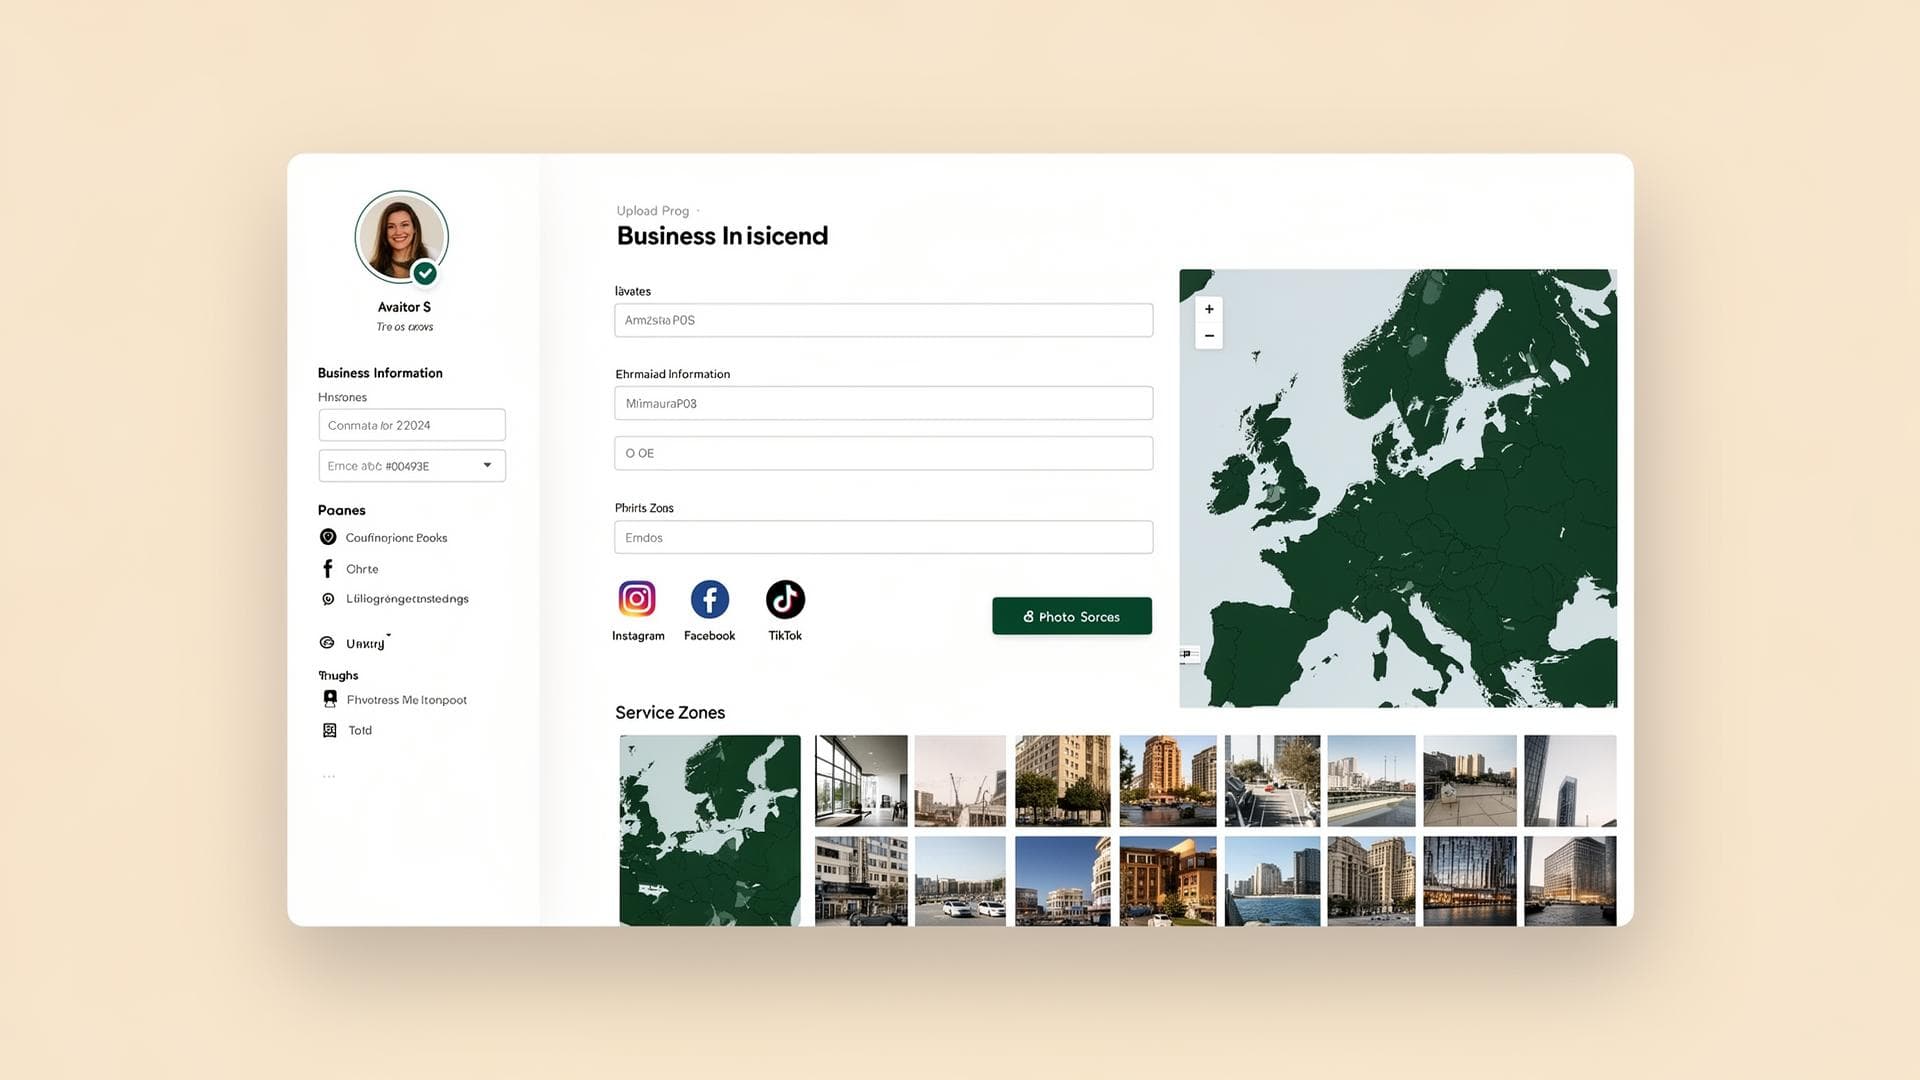Open the glass interior photo thumbnail

click(x=861, y=780)
